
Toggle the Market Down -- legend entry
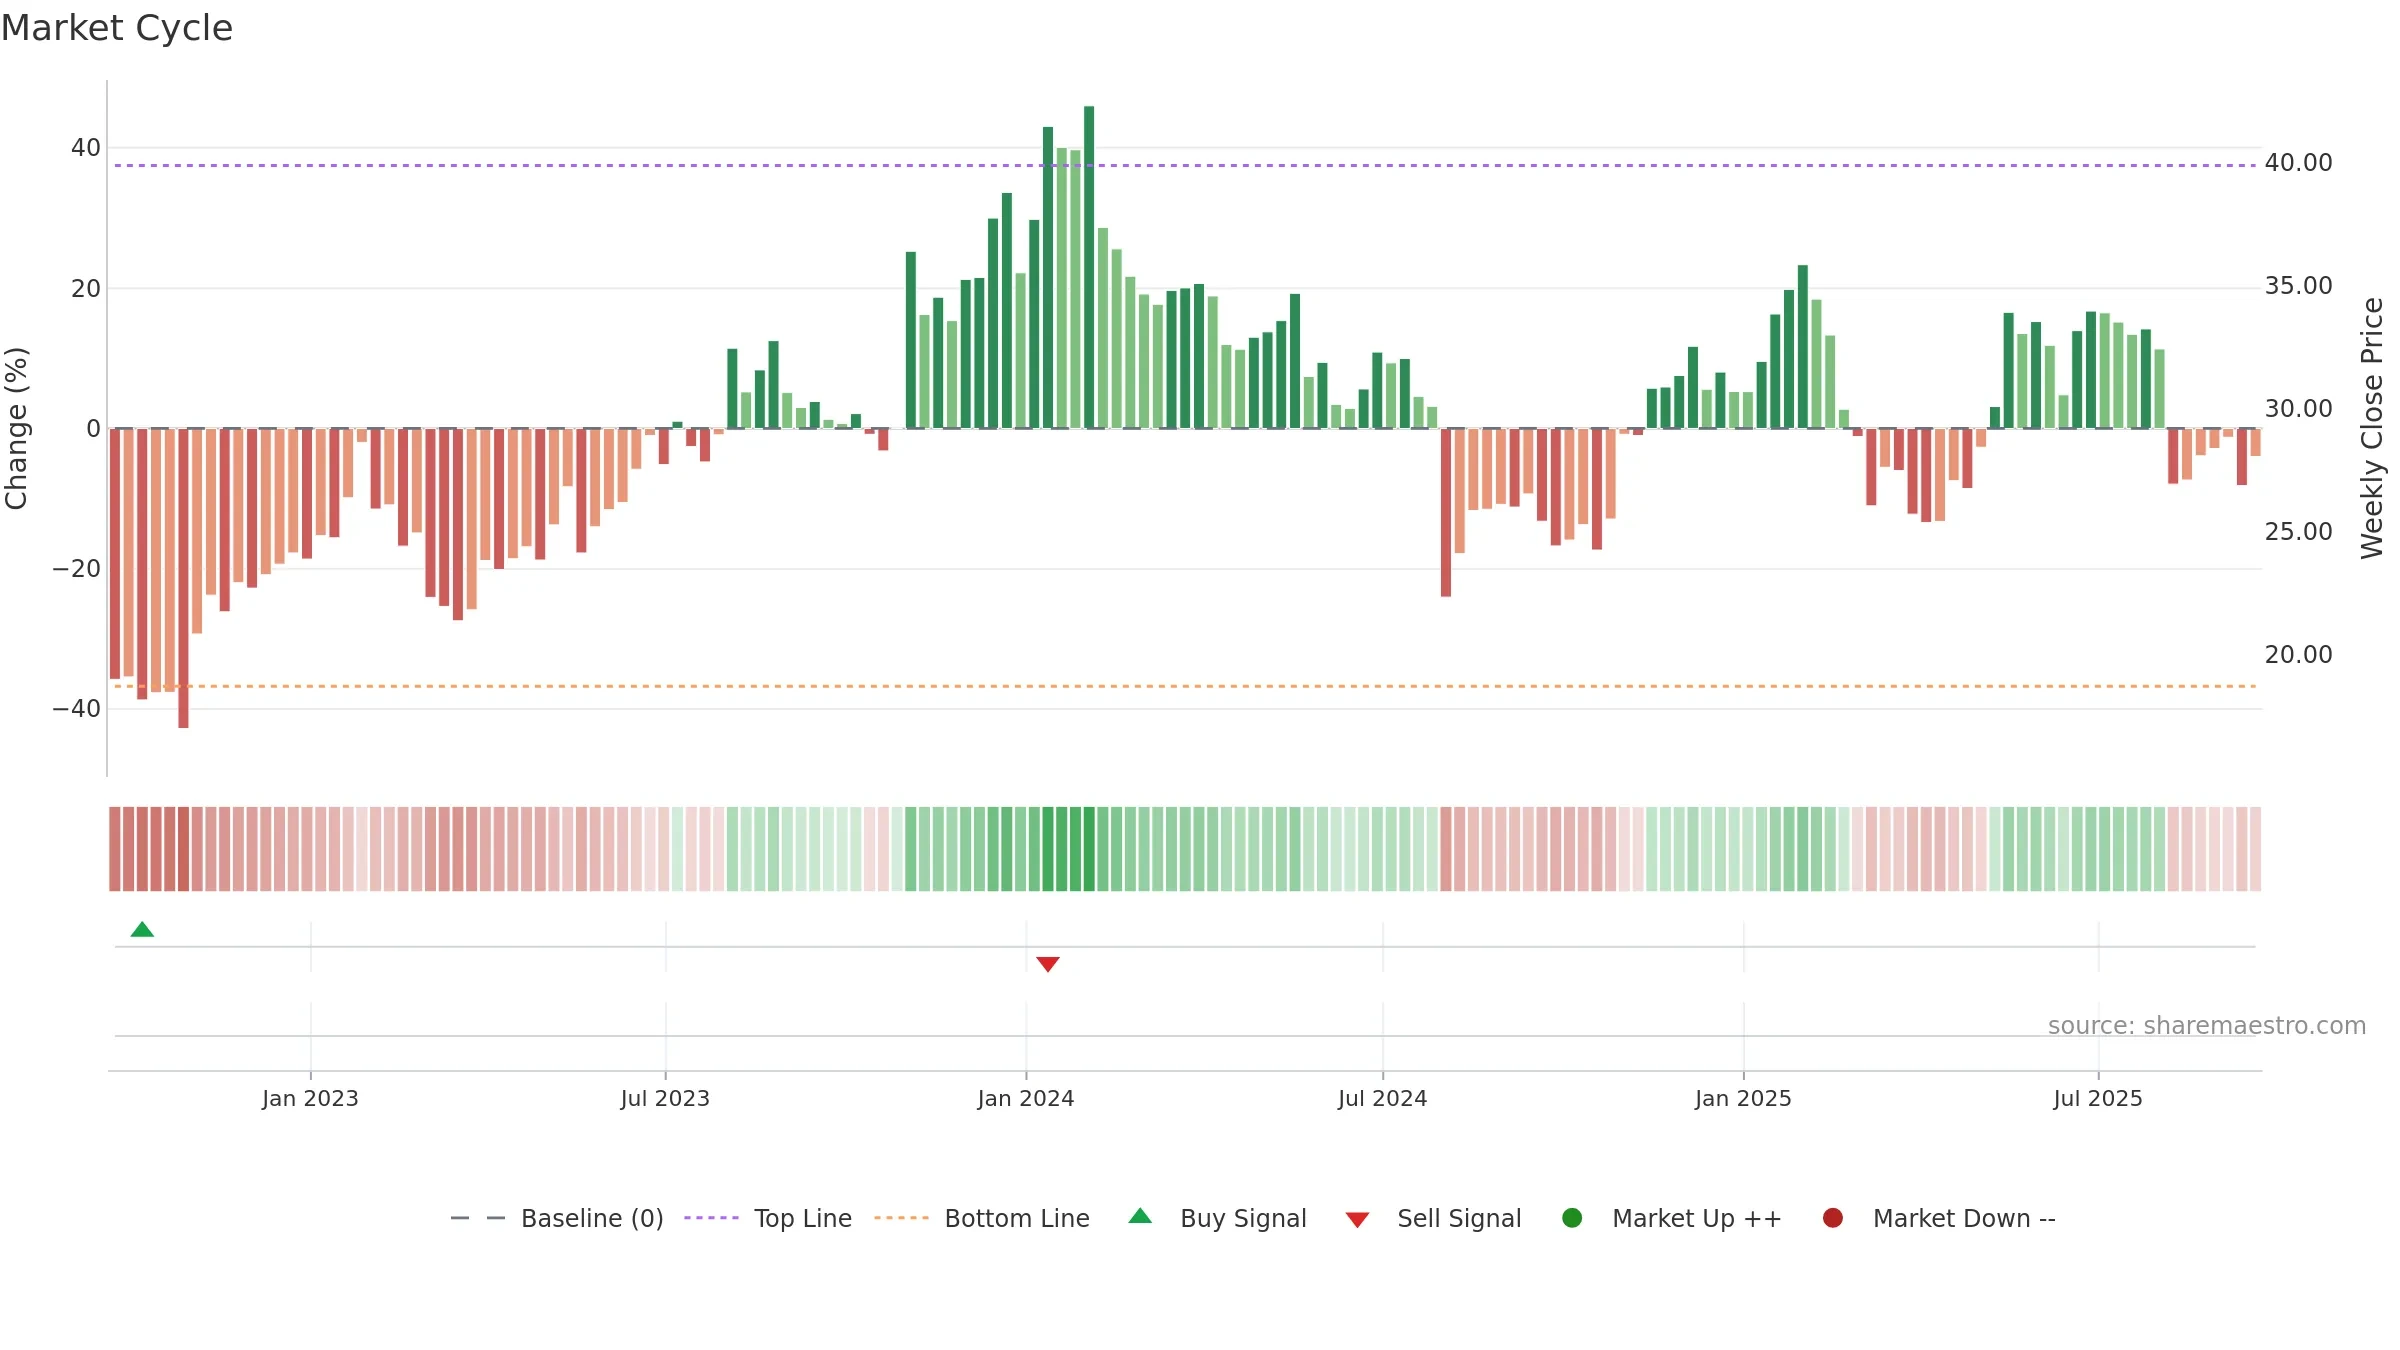tap(1938, 1218)
